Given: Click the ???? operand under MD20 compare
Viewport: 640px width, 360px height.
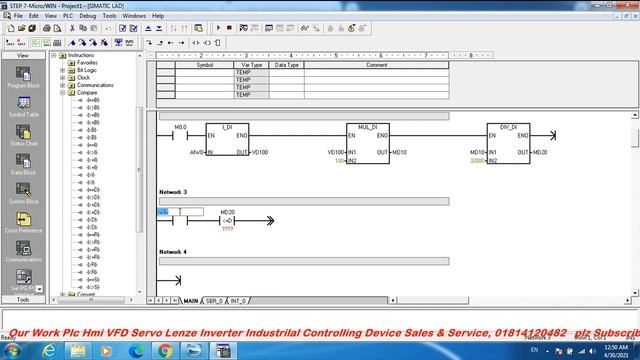Looking at the screenshot, I should tap(227, 229).
